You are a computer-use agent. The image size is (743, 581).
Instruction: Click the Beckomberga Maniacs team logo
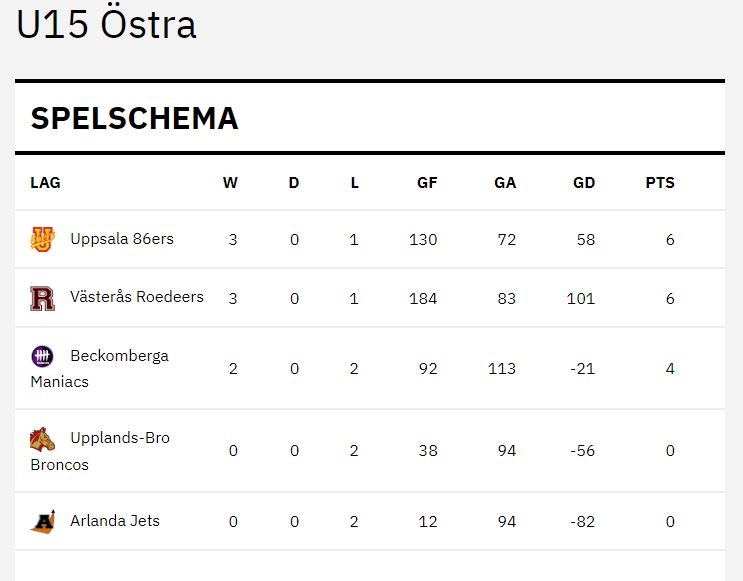43,356
